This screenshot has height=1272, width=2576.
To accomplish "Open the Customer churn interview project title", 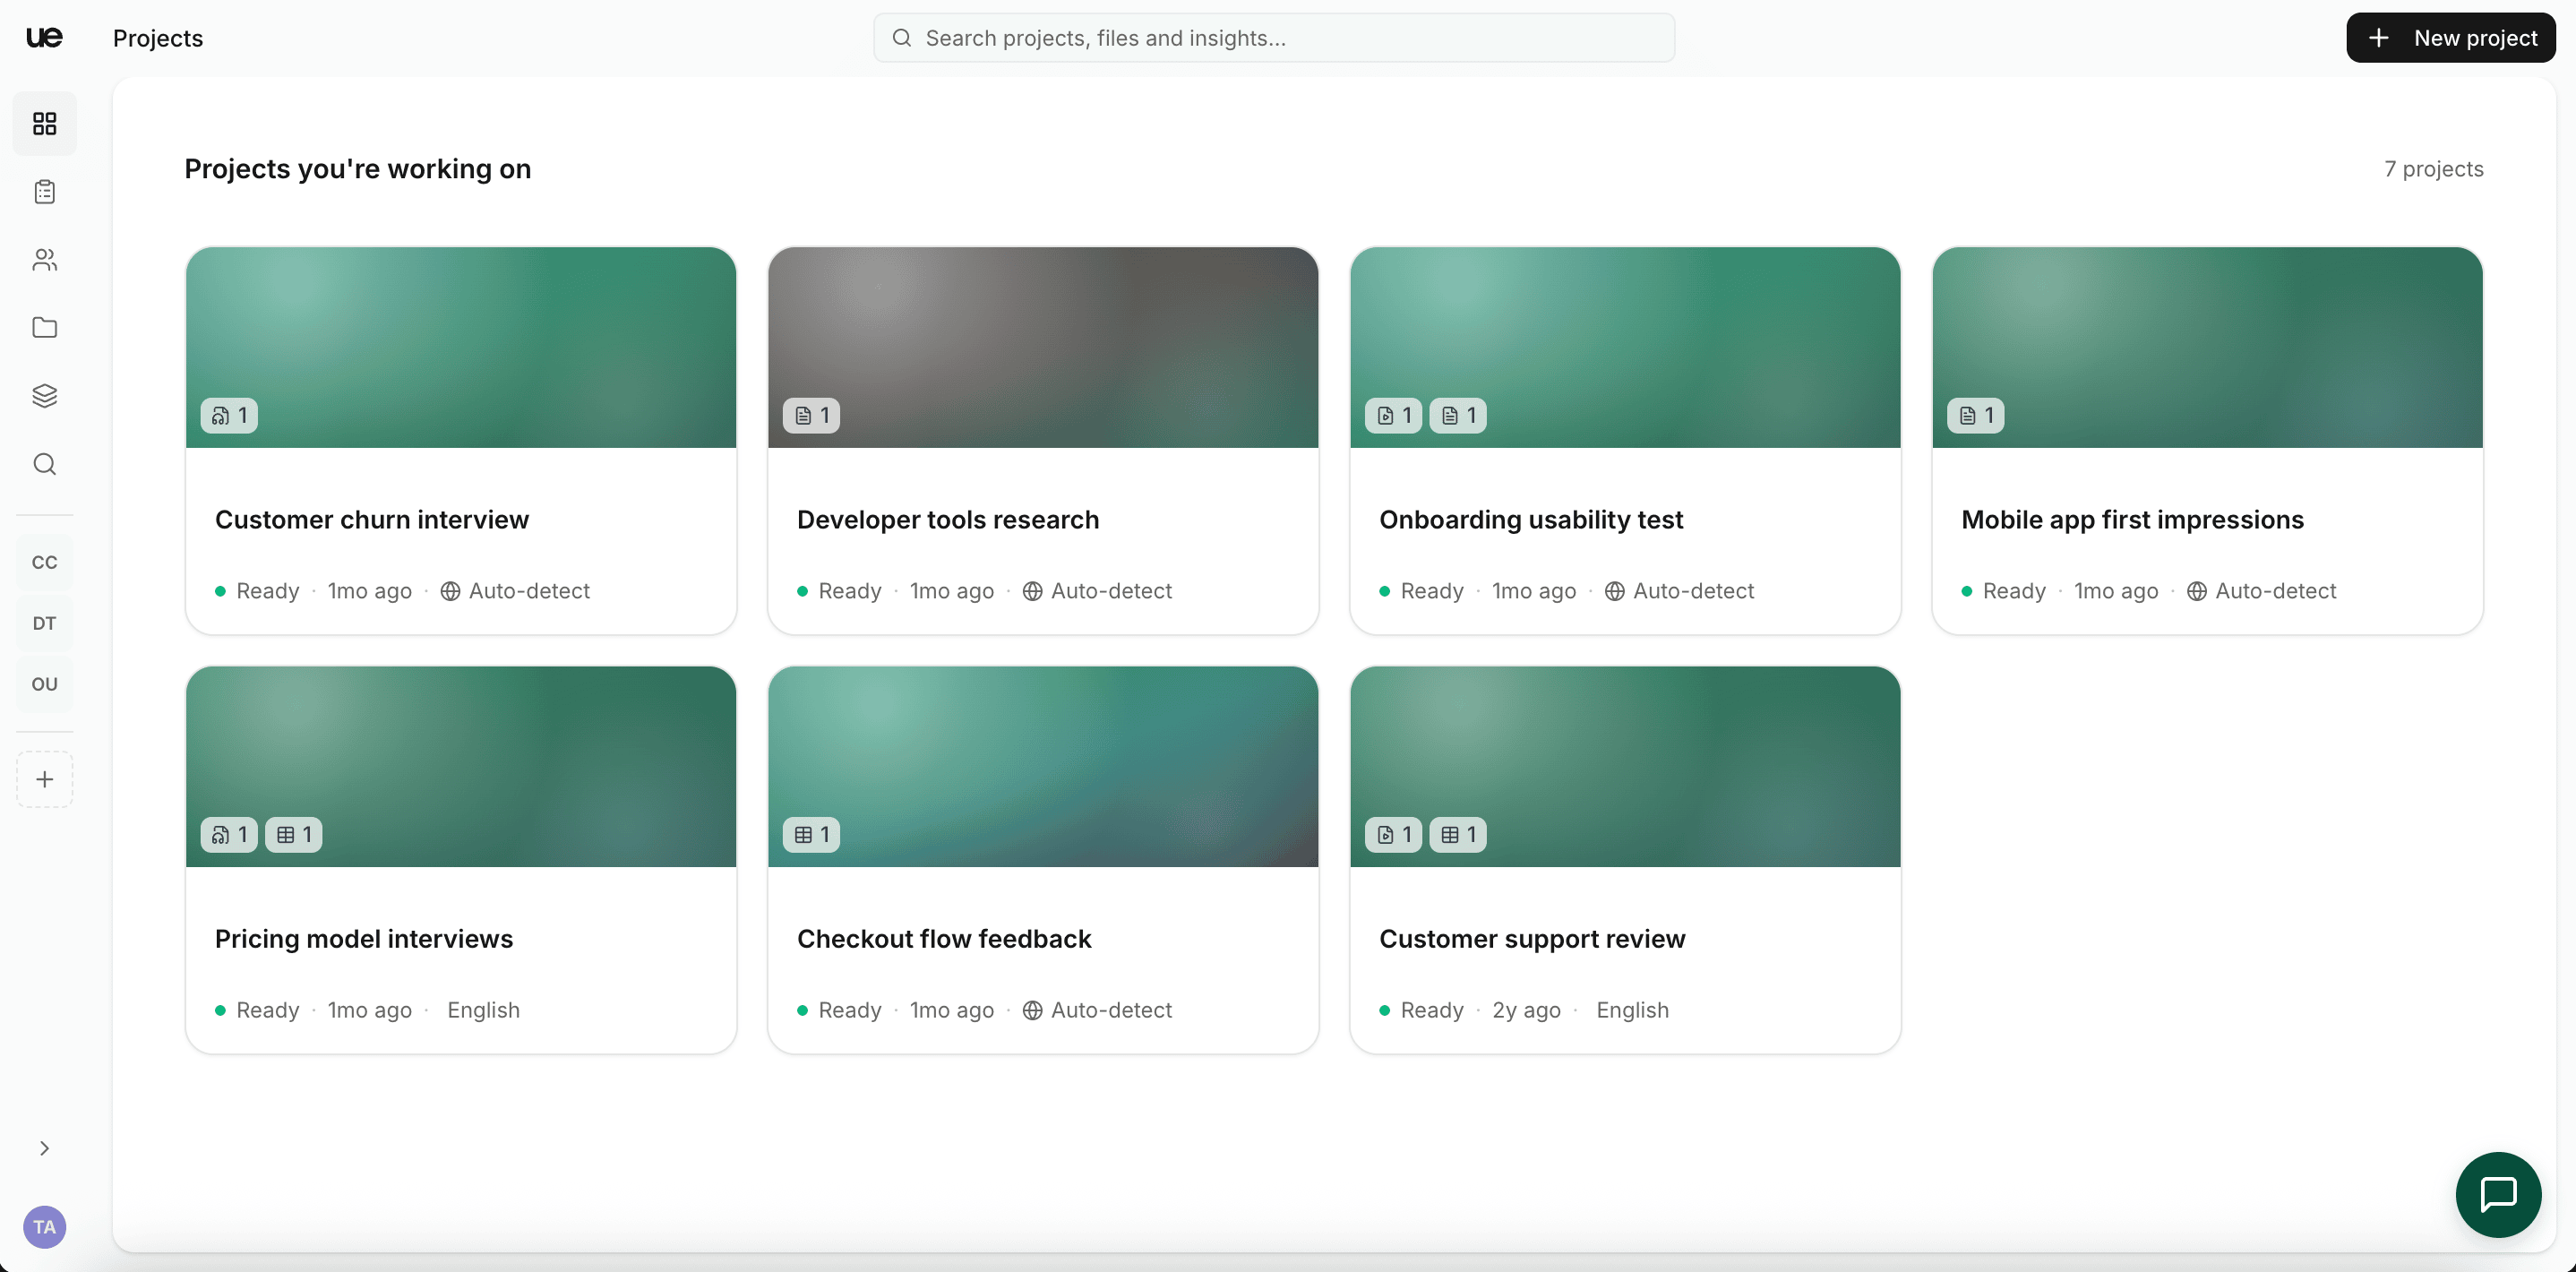I will [371, 520].
